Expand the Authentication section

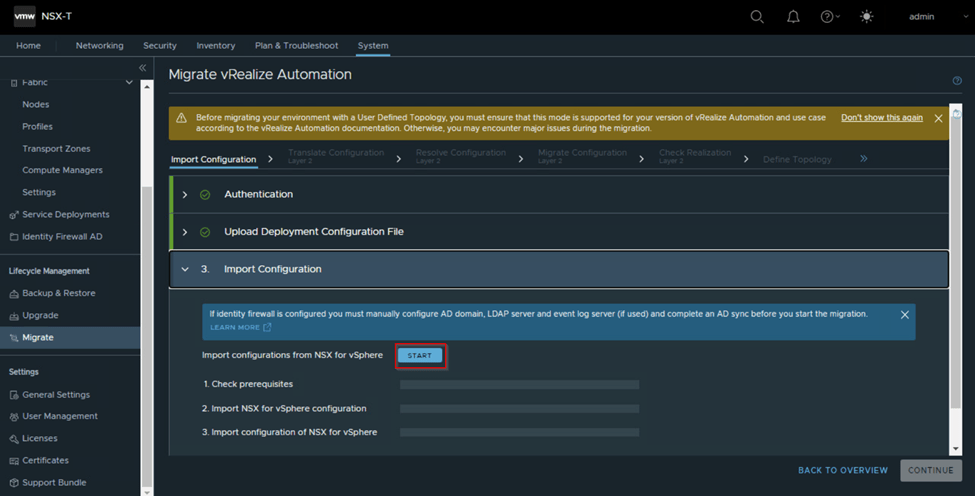[185, 195]
